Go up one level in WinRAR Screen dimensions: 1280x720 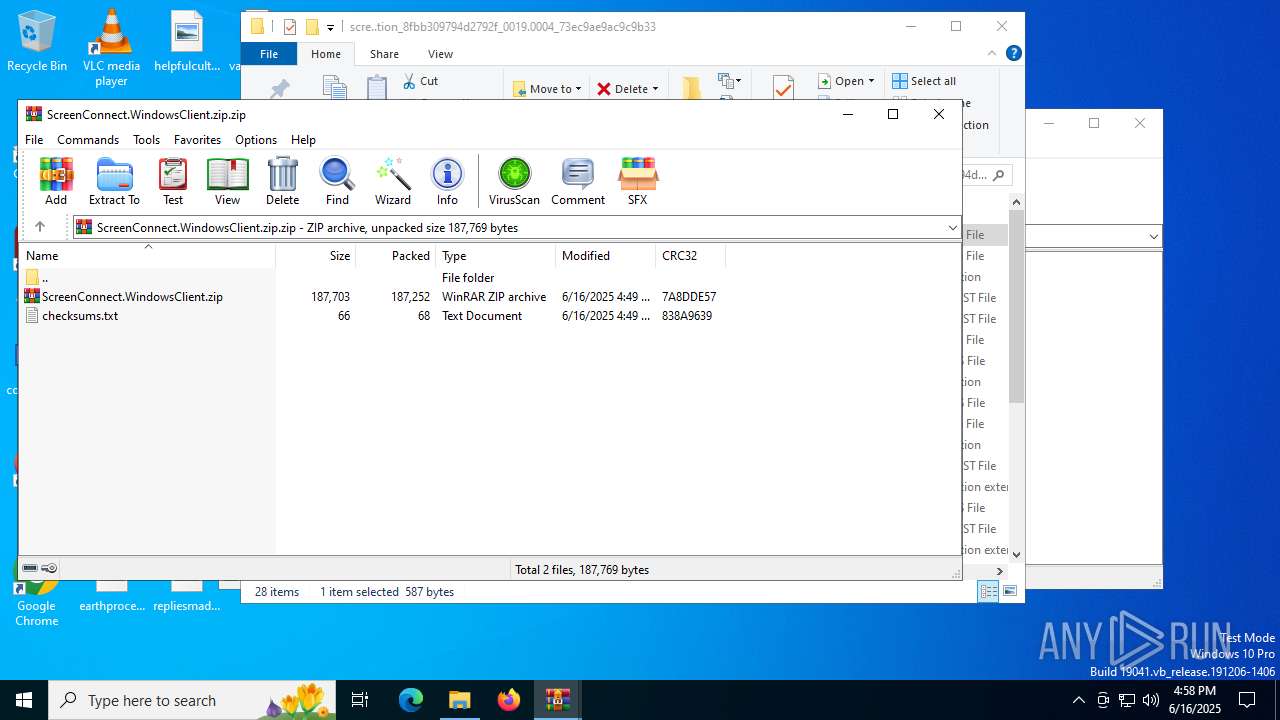coord(40,227)
